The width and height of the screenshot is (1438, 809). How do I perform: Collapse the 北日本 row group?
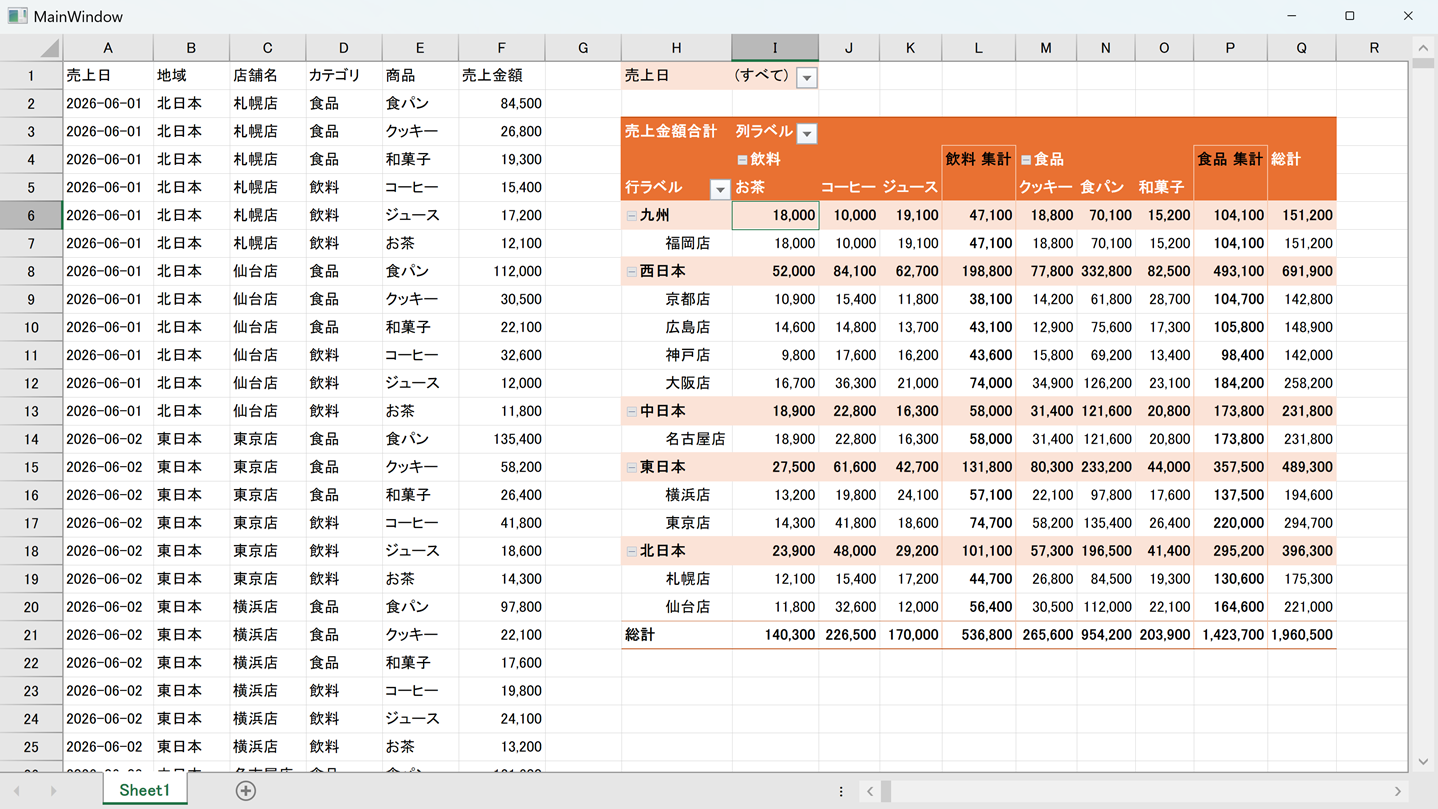(x=631, y=552)
